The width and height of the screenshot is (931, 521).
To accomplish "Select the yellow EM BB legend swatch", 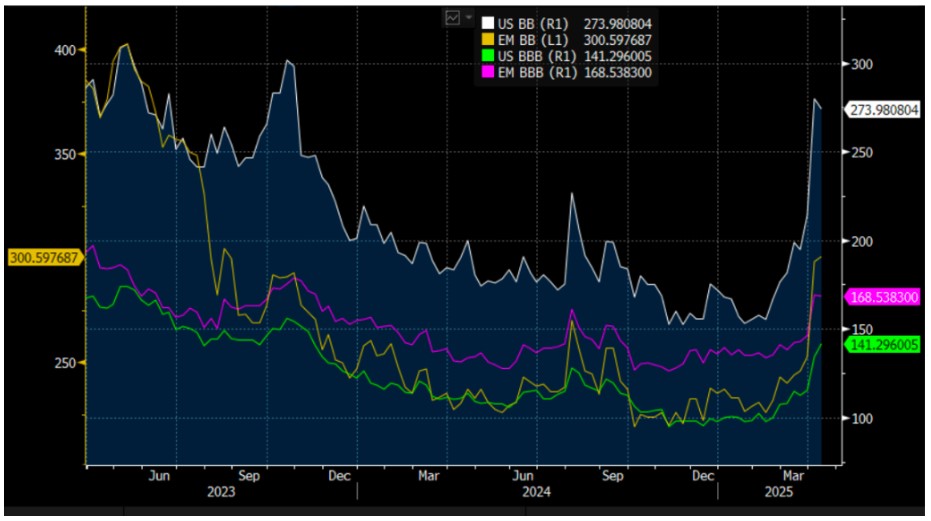I will point(488,38).
